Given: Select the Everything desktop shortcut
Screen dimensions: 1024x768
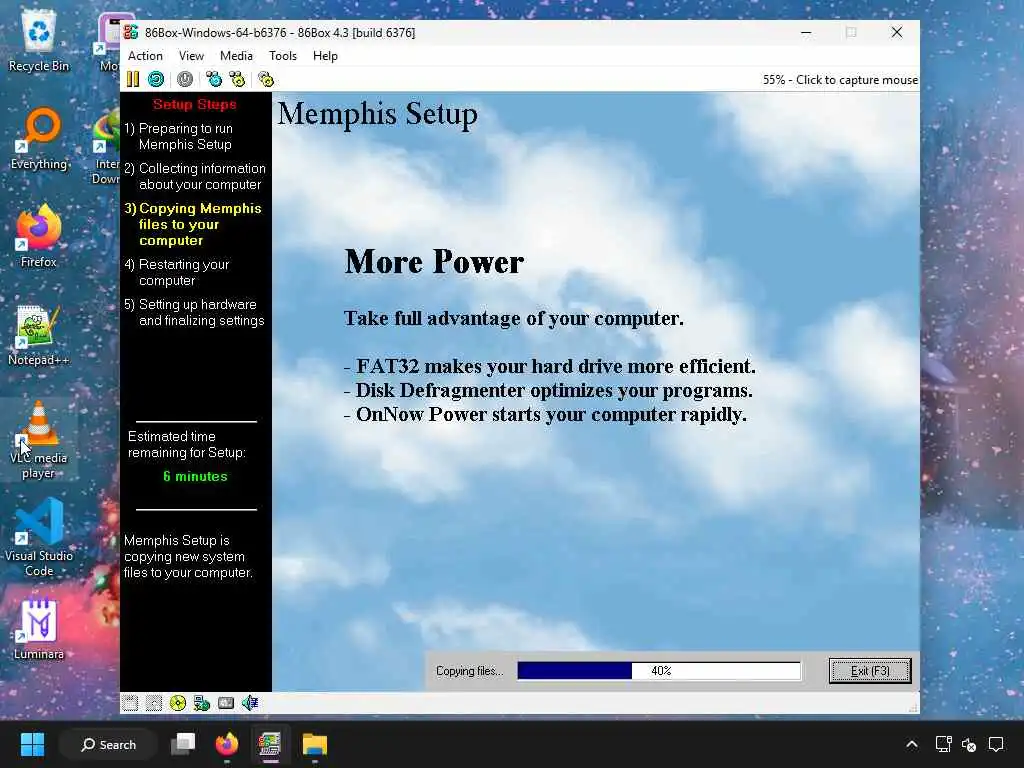Looking at the screenshot, I should click(39, 138).
